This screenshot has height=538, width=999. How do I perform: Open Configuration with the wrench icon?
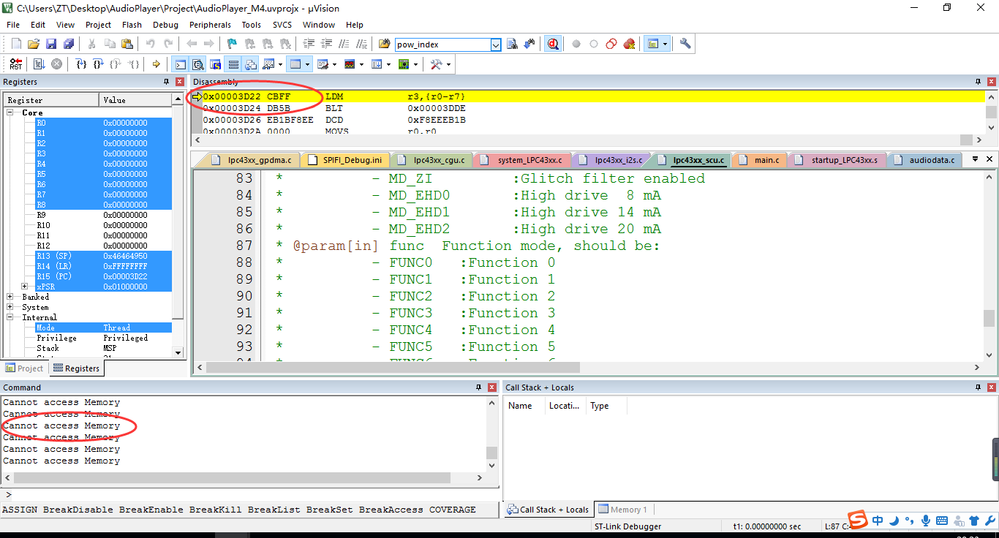[685, 44]
